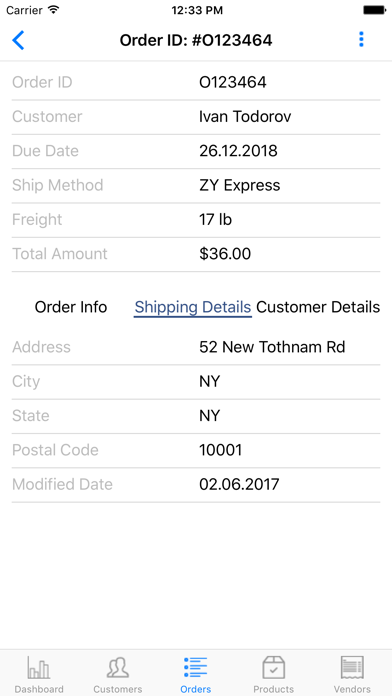Go to Customers via people icon
The width and height of the screenshot is (392, 696).
pyautogui.click(x=118, y=668)
